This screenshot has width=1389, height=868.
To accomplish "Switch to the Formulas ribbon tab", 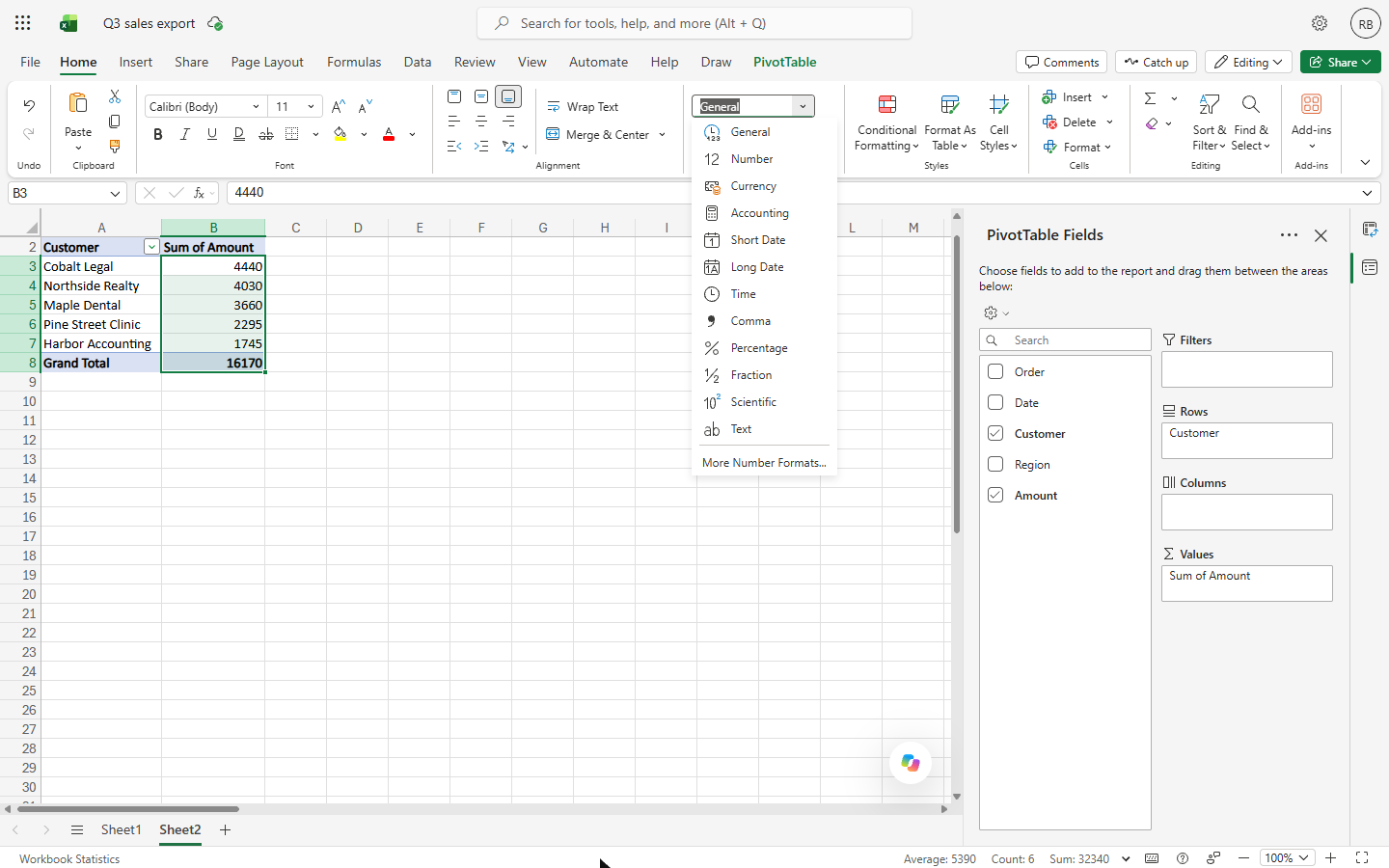I will coord(354,62).
